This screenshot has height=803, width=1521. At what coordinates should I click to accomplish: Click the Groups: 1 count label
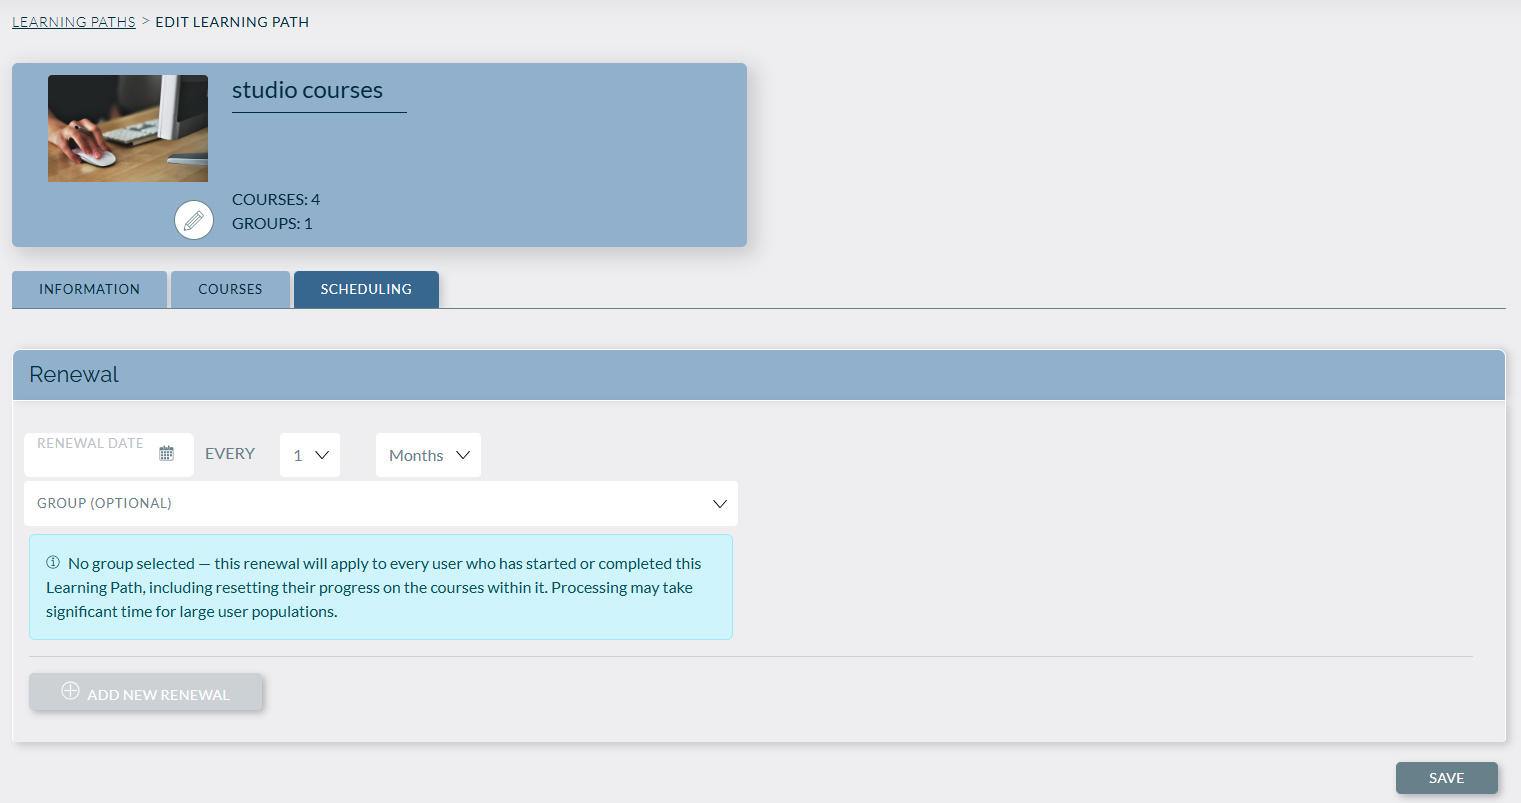click(272, 223)
